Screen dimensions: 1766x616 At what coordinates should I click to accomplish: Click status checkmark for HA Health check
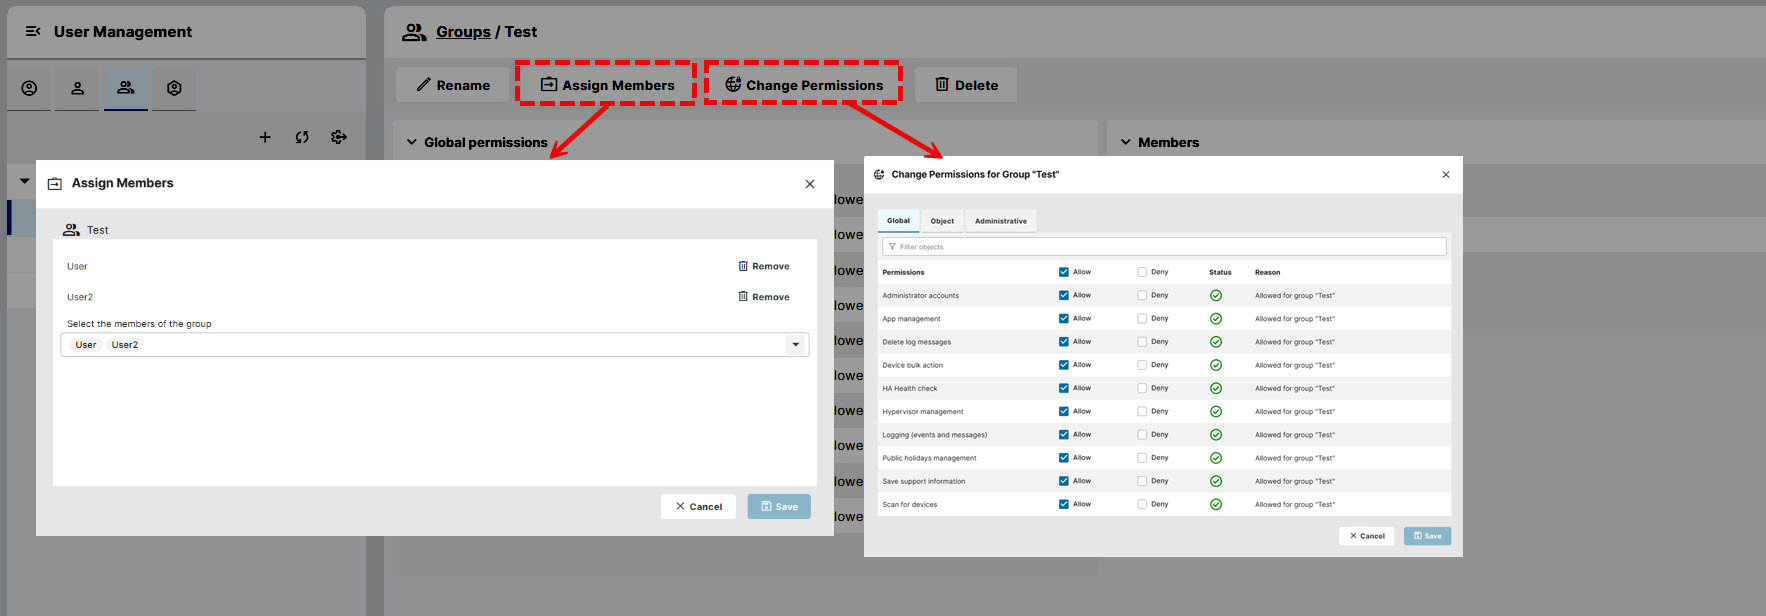1216,389
